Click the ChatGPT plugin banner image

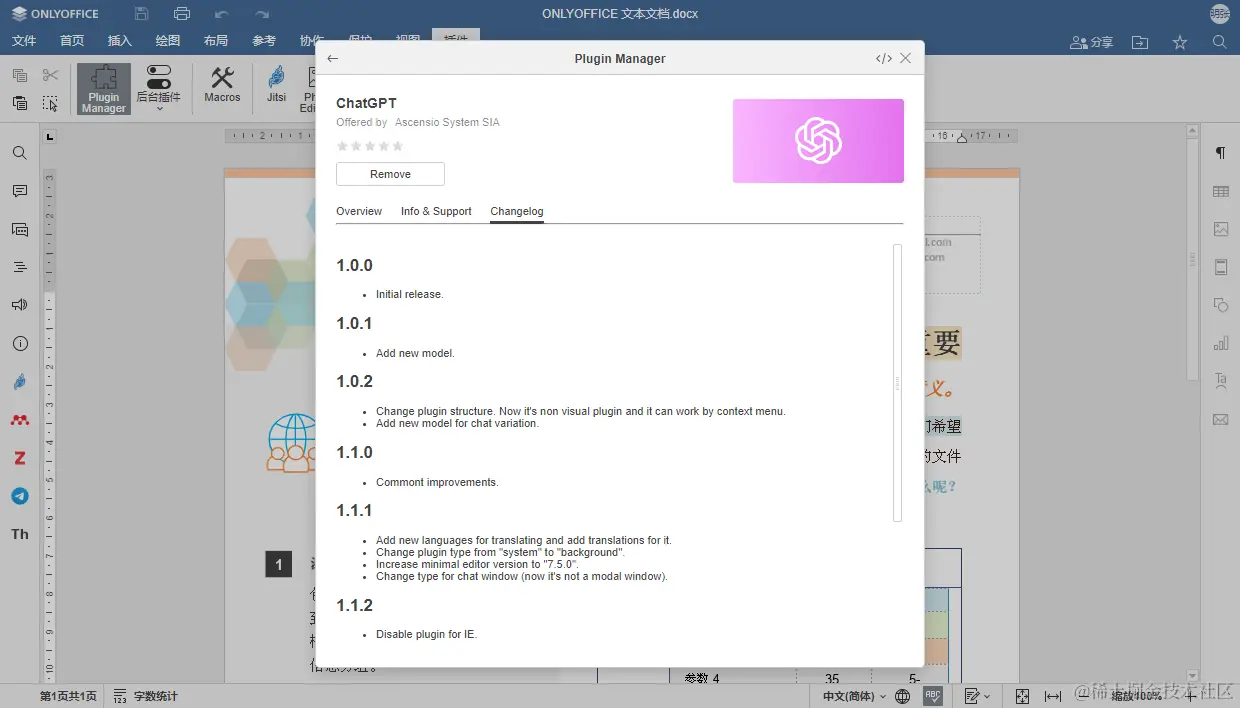click(x=818, y=141)
